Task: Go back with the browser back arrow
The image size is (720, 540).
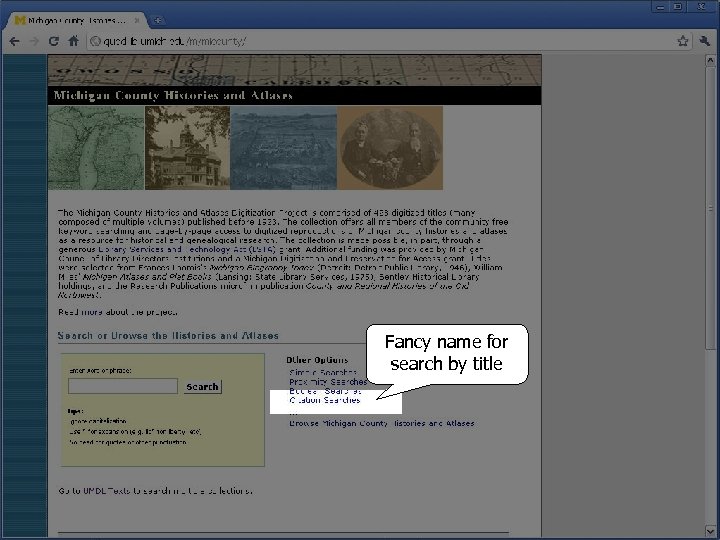Action: coord(14,41)
